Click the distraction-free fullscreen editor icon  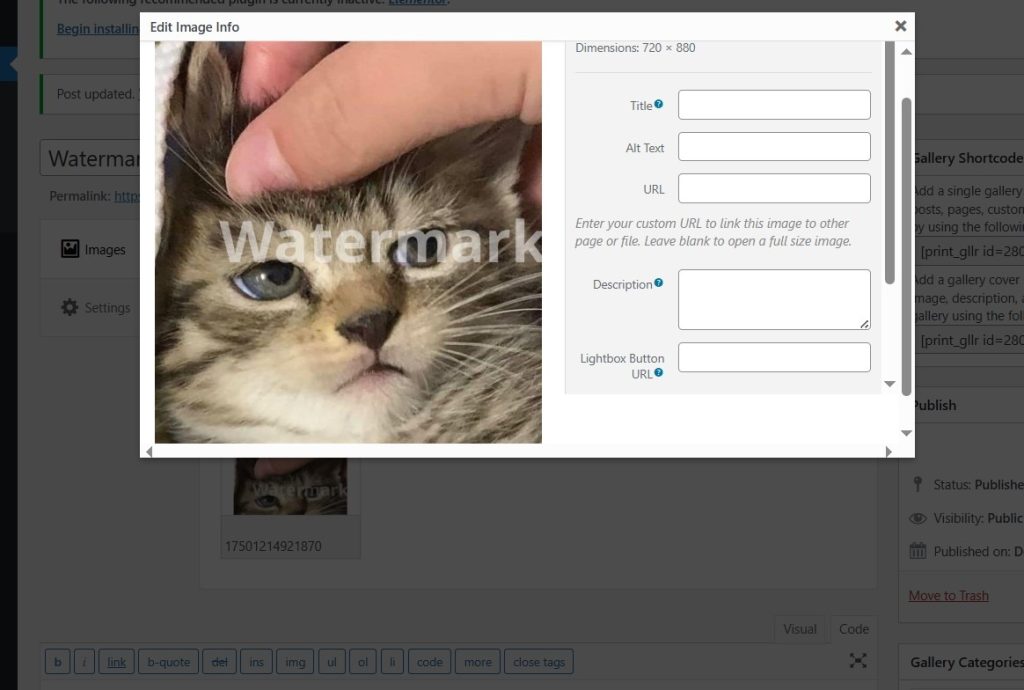point(858,661)
